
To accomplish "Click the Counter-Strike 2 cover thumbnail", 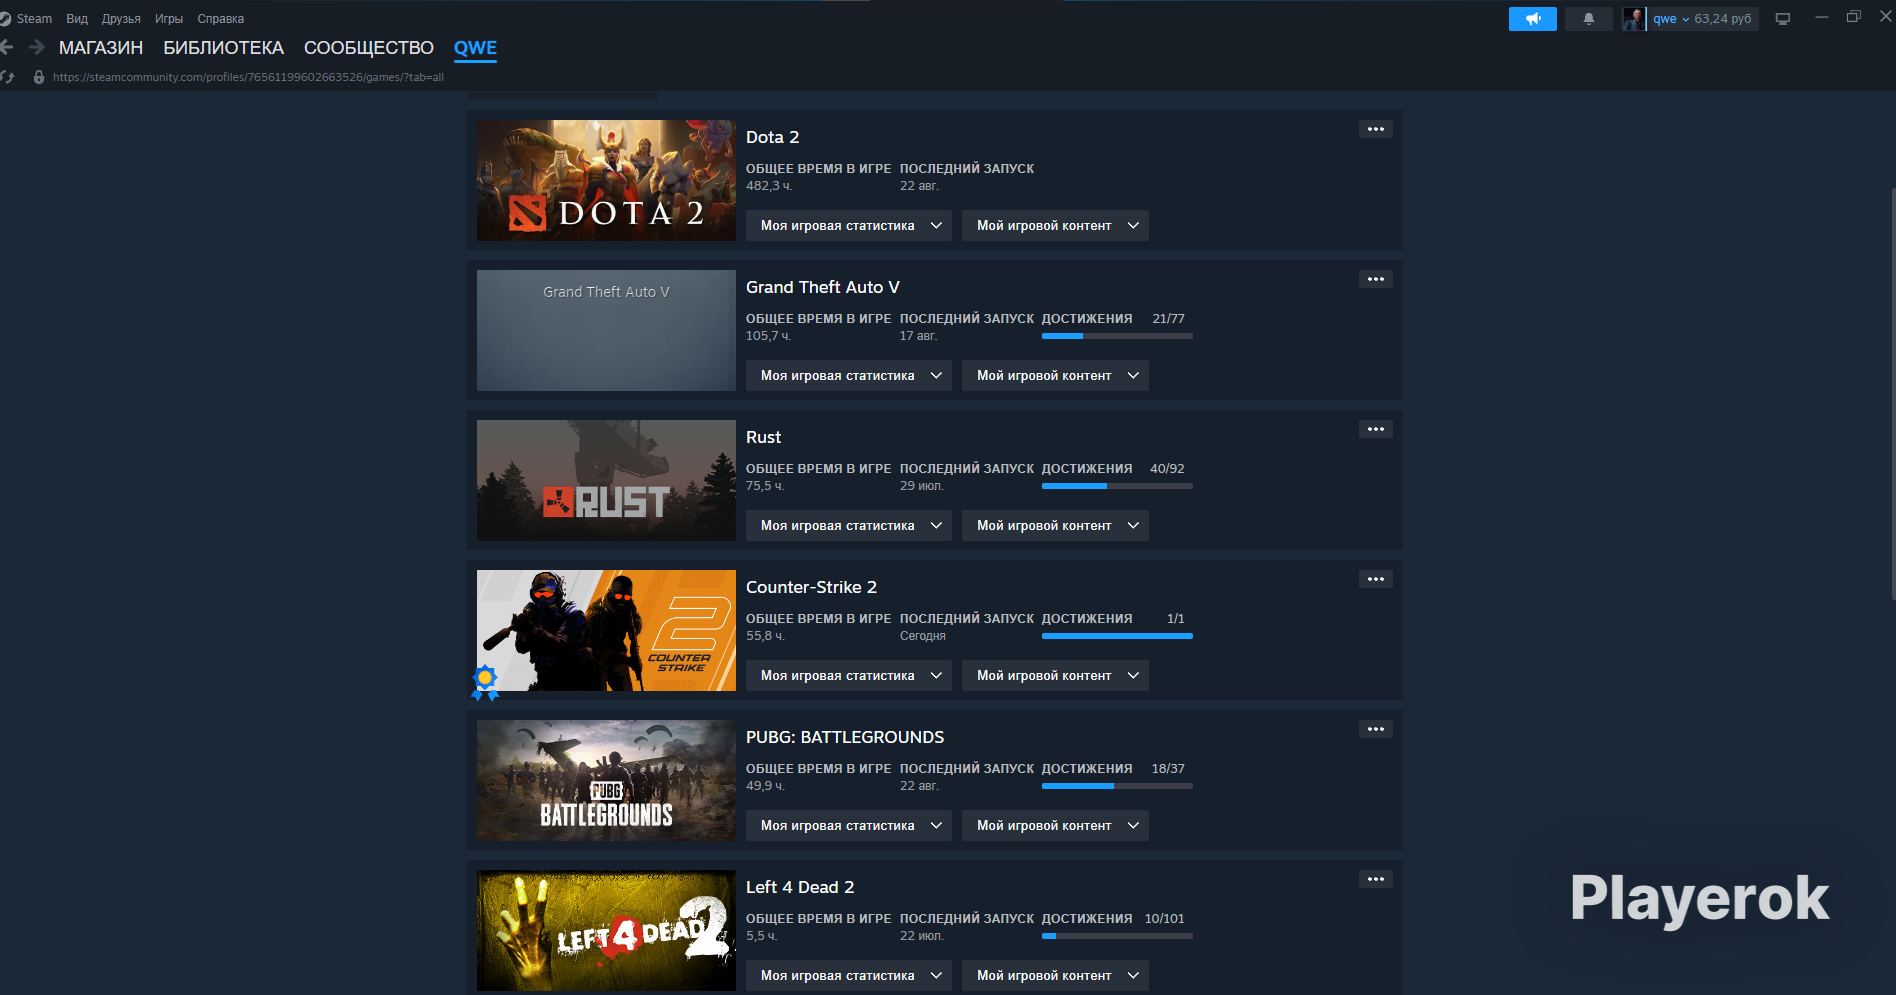I will [x=606, y=630].
